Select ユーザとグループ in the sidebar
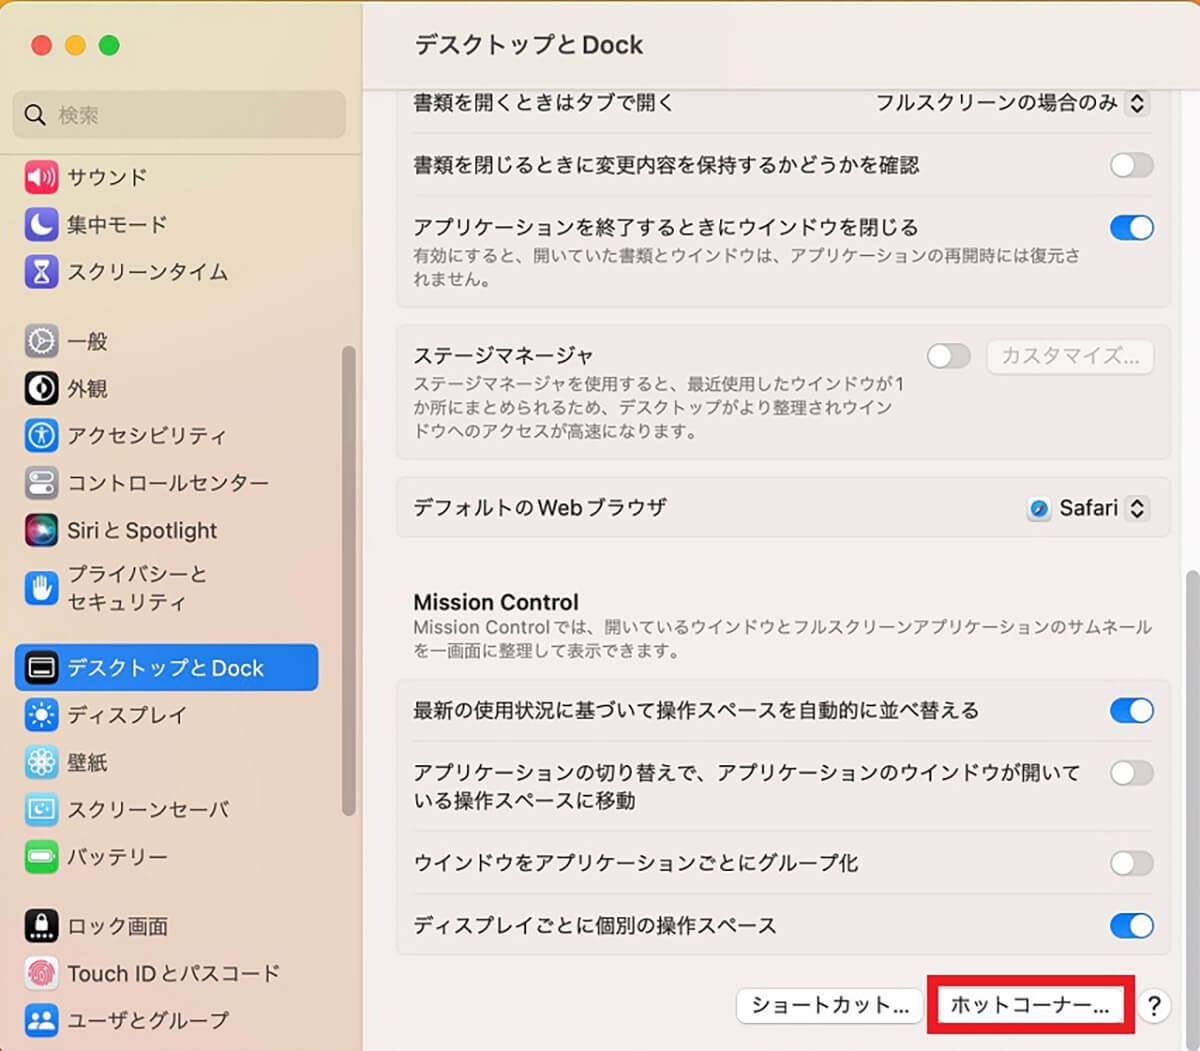1200x1051 pixels. [167, 1020]
